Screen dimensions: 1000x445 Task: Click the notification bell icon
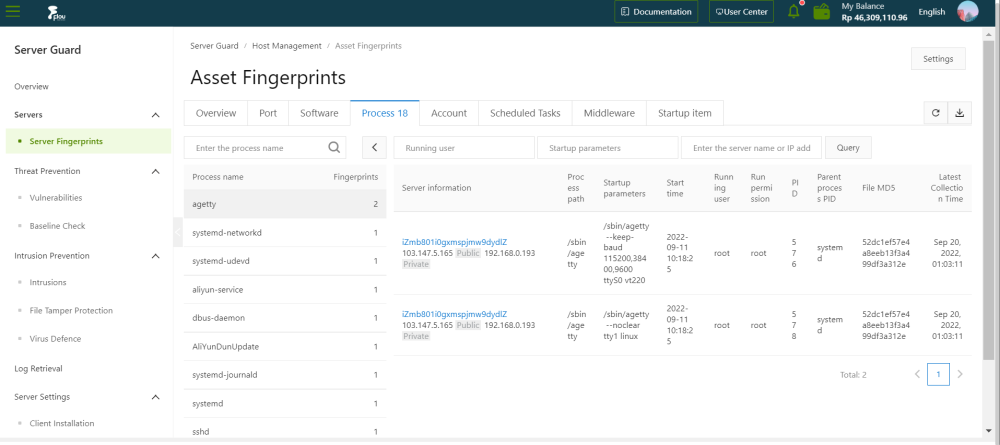click(794, 12)
